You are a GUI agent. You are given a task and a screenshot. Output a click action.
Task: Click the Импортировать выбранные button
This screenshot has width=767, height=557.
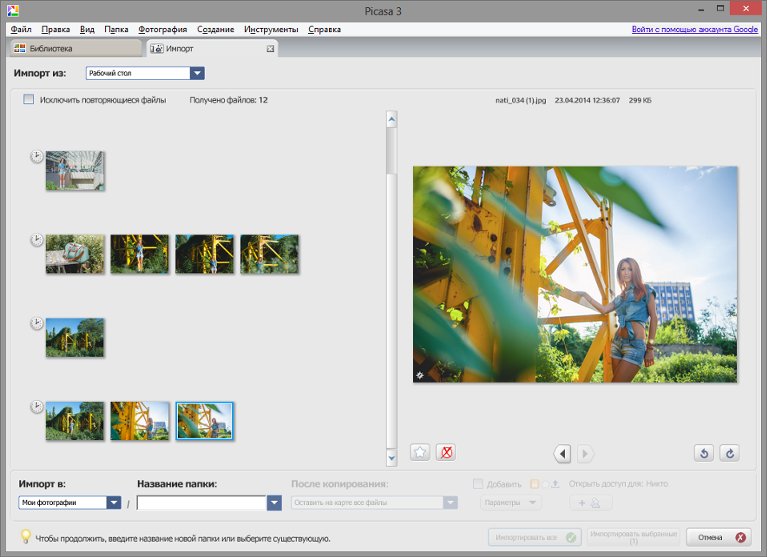pyautogui.click(x=633, y=537)
